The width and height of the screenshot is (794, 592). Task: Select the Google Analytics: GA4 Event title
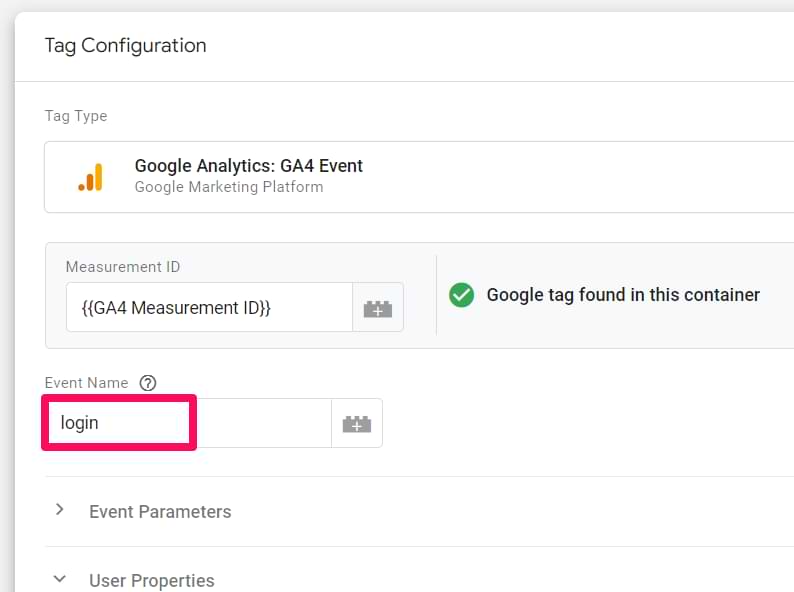coord(249,166)
